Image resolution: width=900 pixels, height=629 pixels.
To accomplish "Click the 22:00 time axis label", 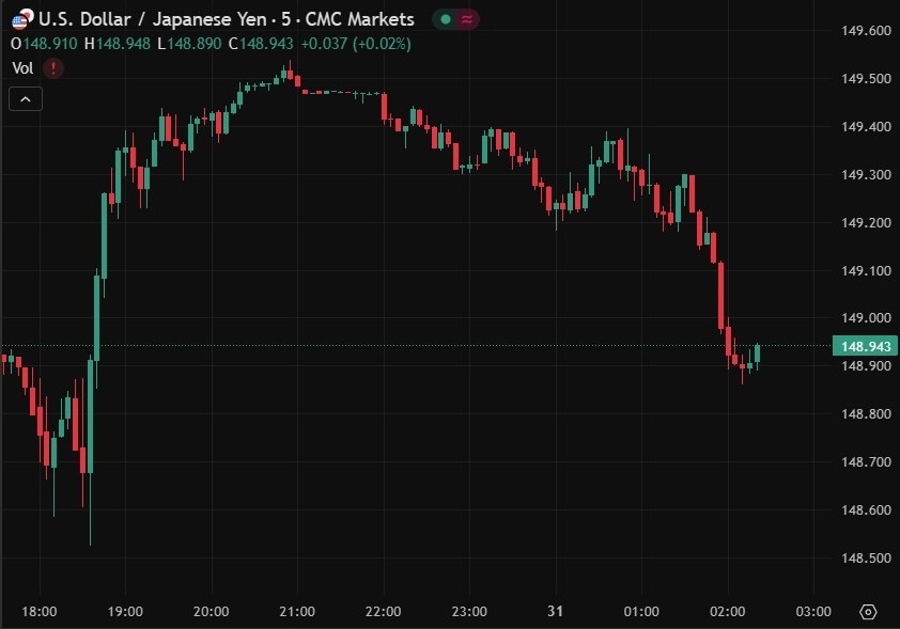I will 383,612.
